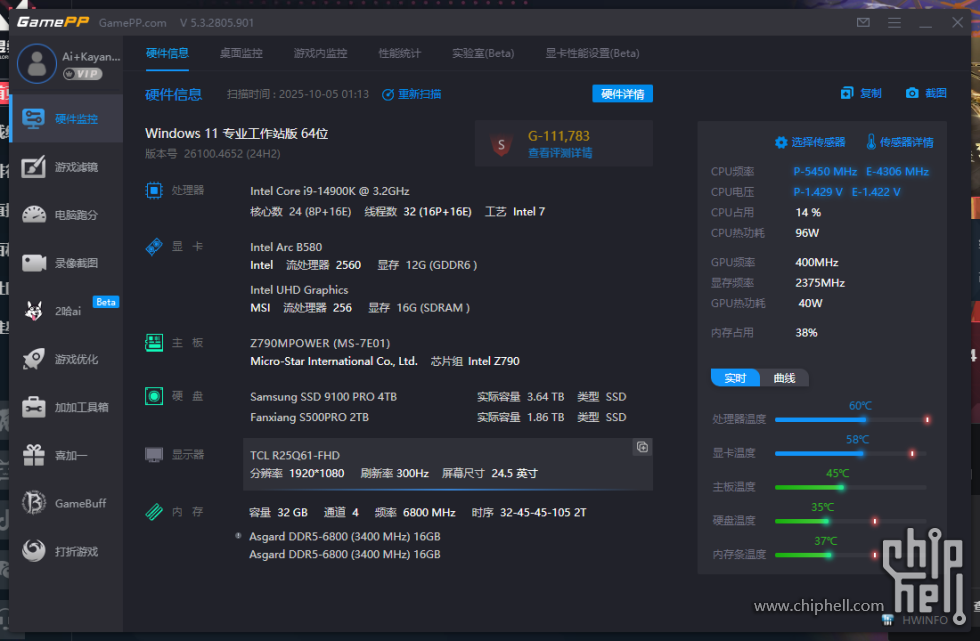
Task: Click the 硬件详情 button
Action: pyautogui.click(x=622, y=94)
